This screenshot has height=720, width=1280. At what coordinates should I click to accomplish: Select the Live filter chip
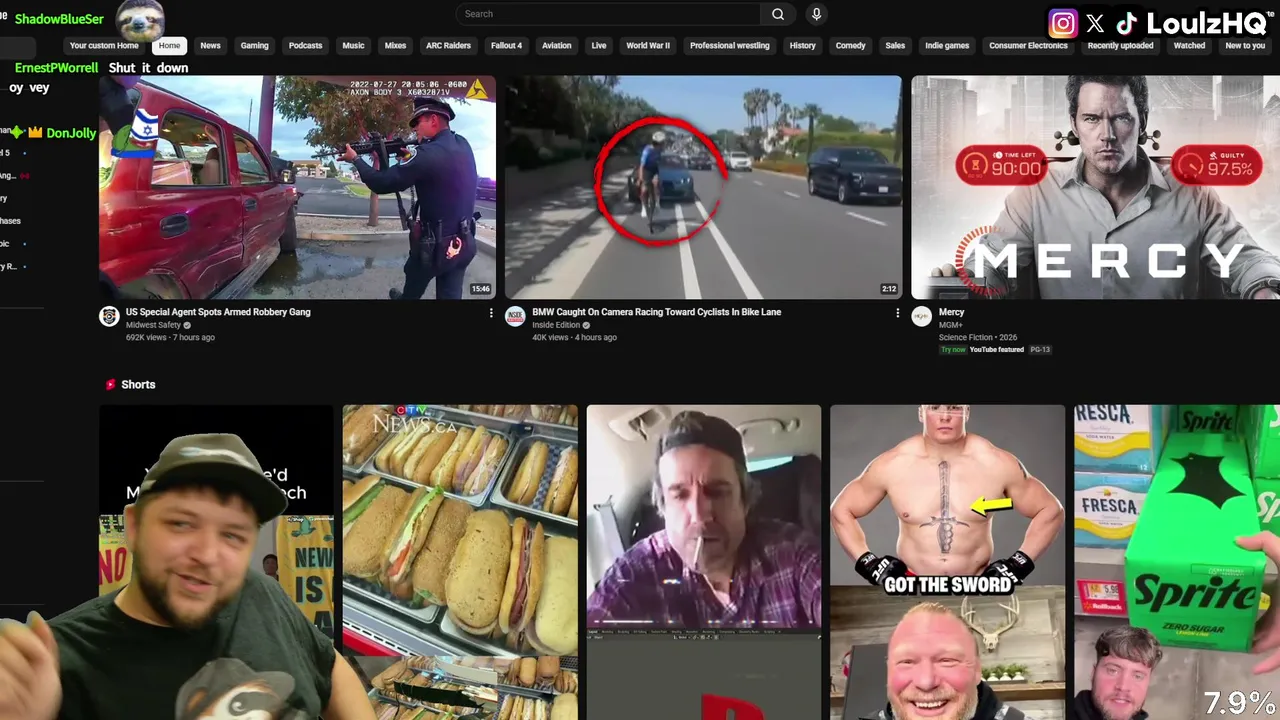[598, 46]
